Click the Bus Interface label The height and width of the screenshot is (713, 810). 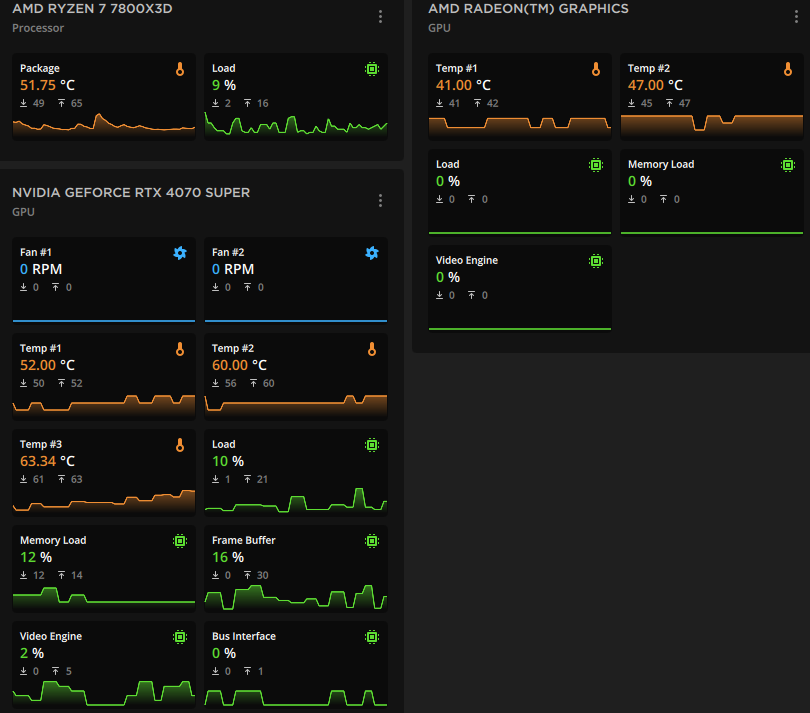[x=244, y=637]
